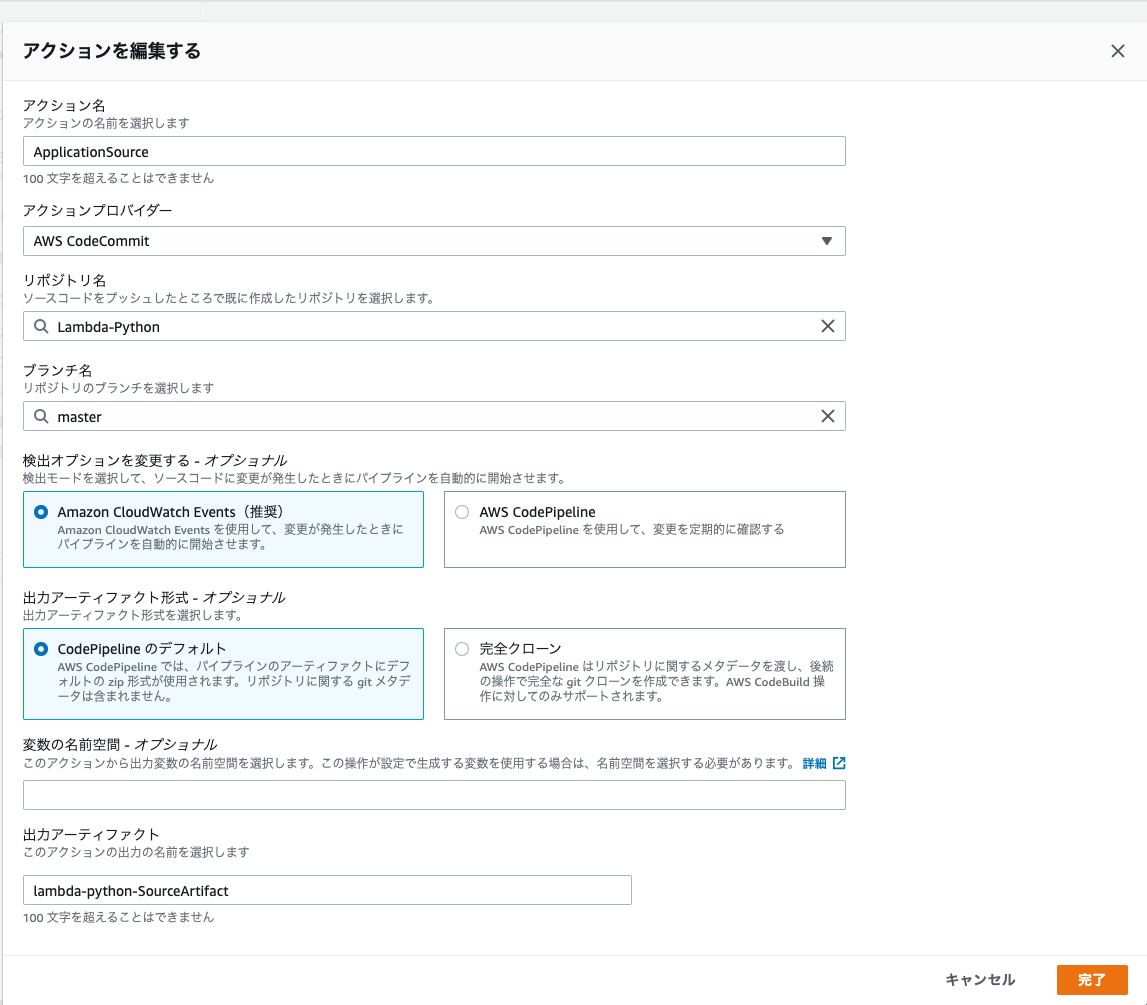Click the リポジトリ名 label

coord(64,280)
